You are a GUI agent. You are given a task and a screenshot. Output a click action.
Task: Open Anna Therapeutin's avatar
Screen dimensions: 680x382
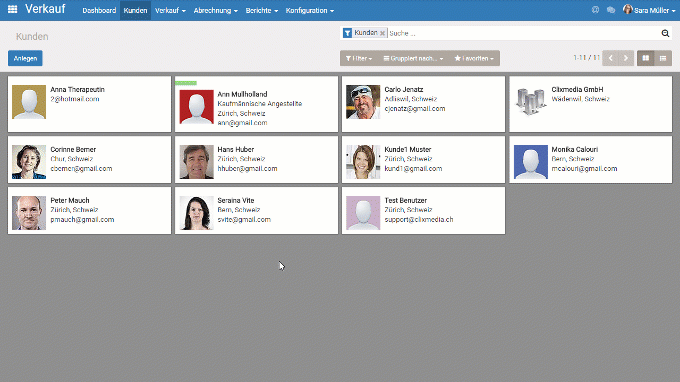click(29, 102)
